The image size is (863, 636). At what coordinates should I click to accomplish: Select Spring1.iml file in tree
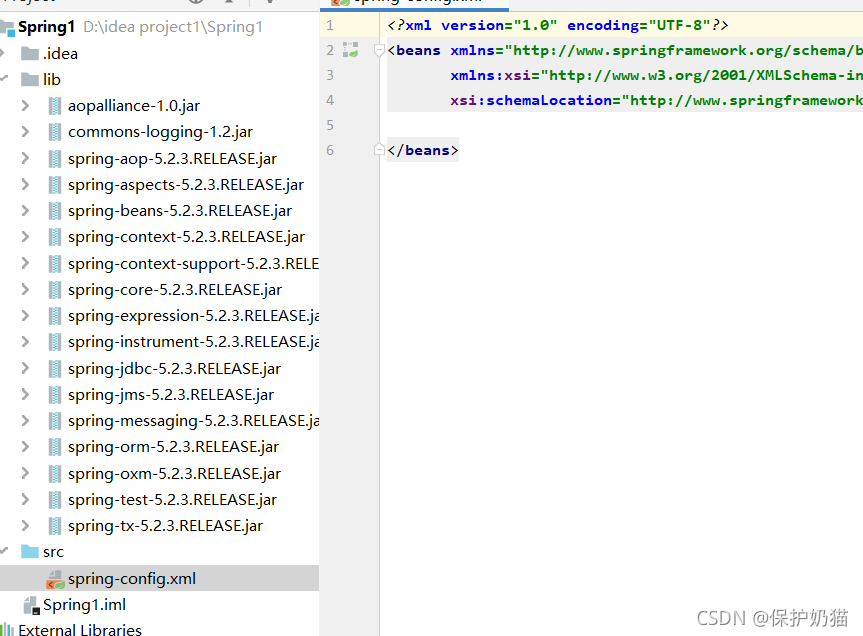point(84,605)
